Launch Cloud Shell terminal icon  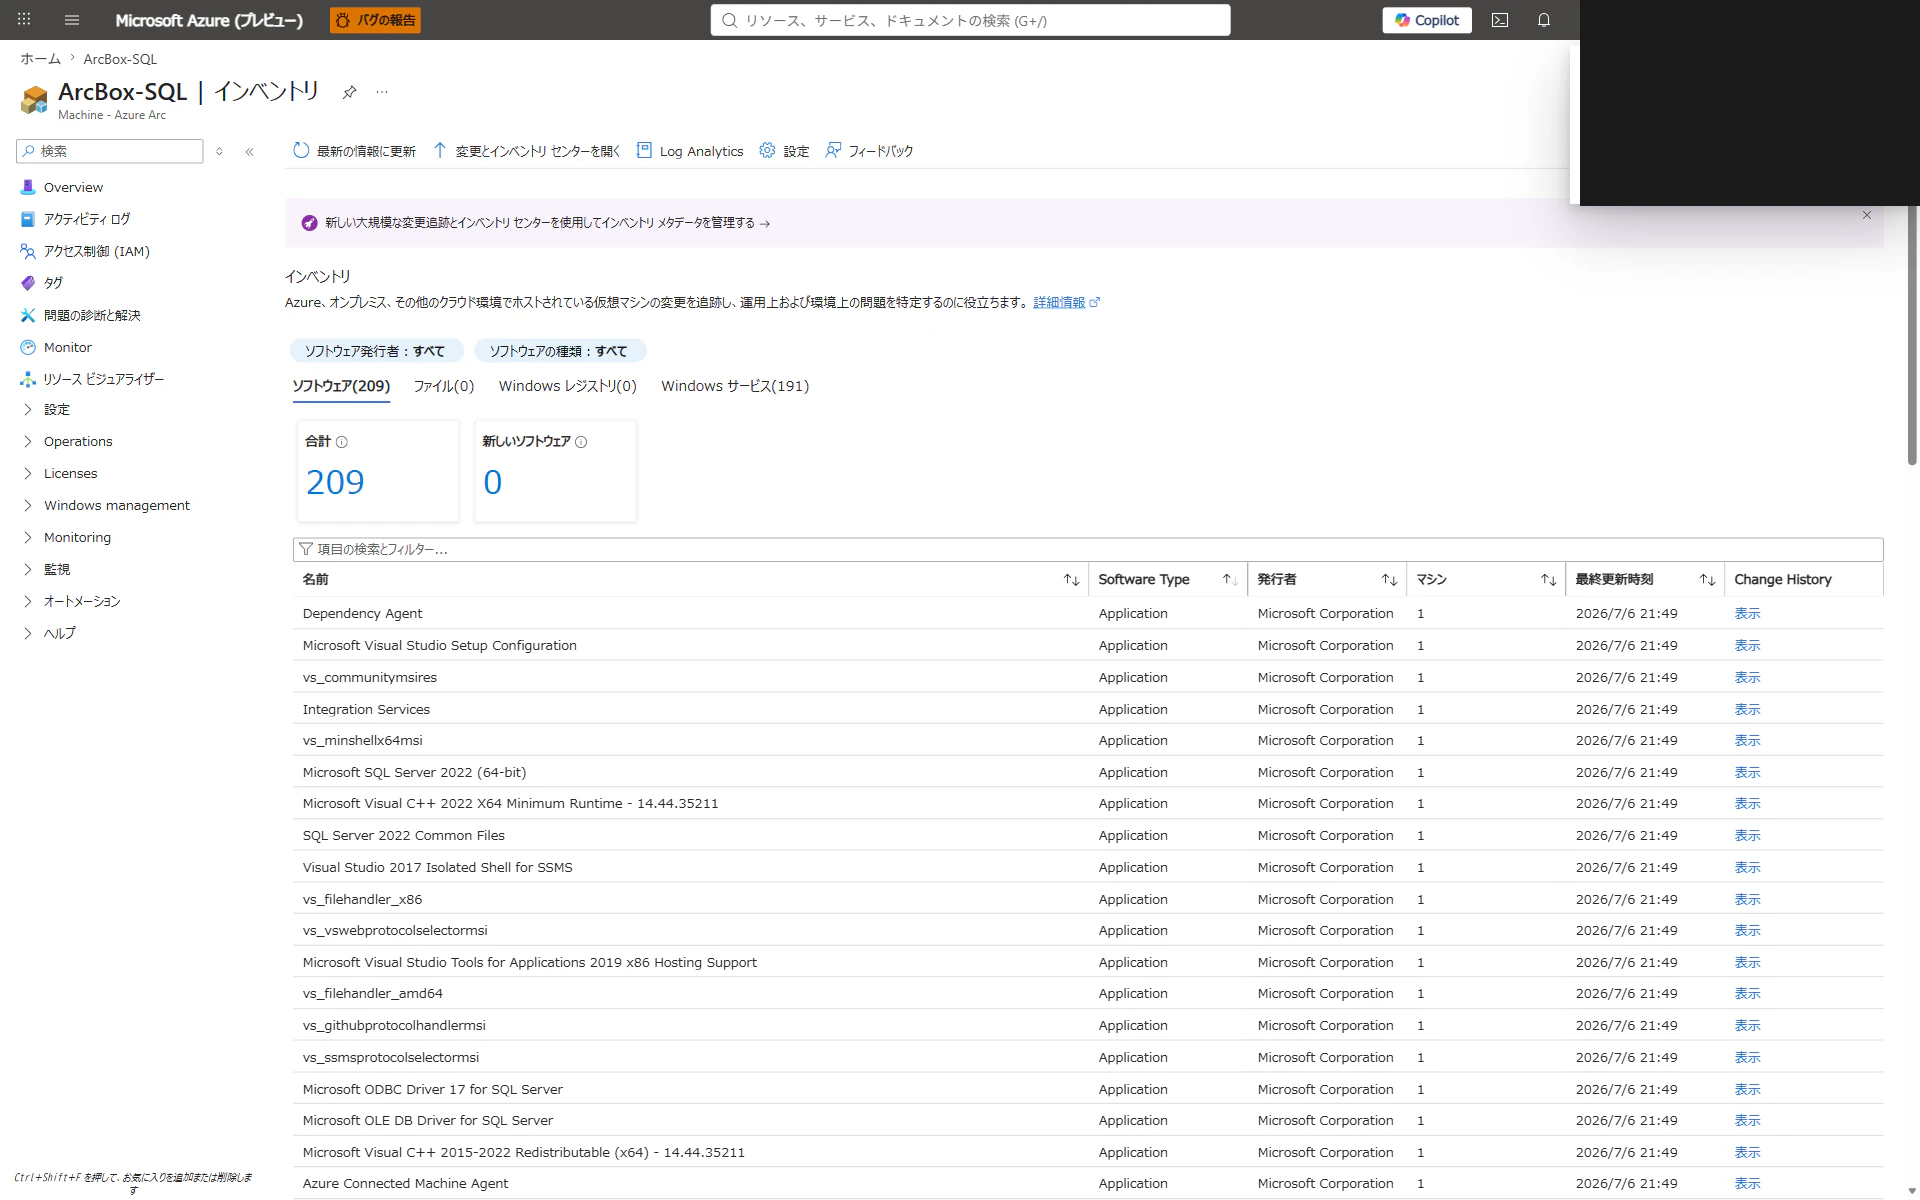[x=1500, y=20]
